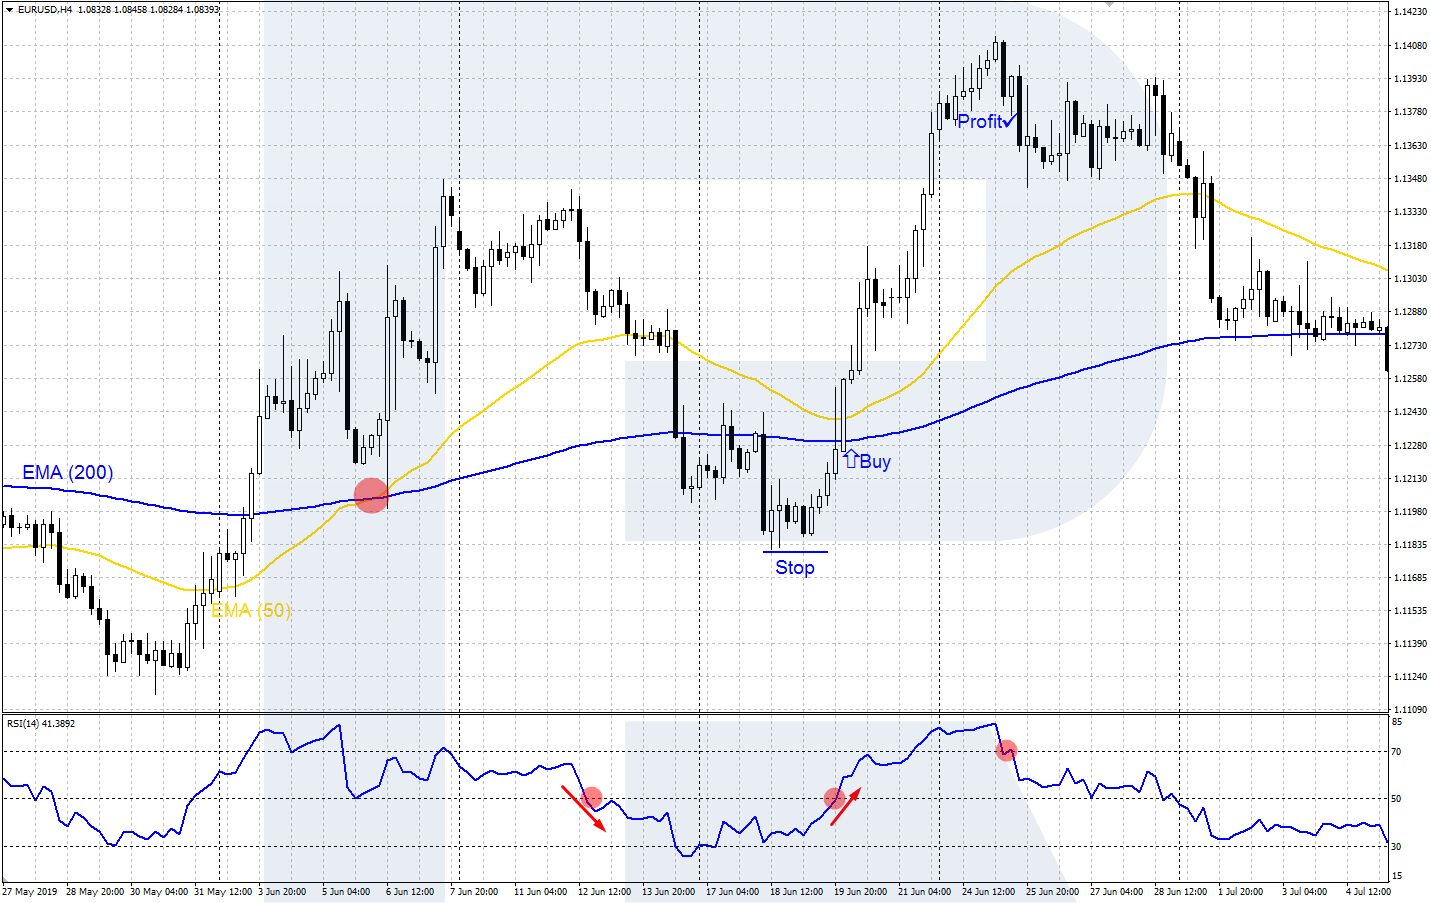This screenshot has width=1431, height=903.
Task: Click the EMA (50) label
Action: pyautogui.click(x=251, y=610)
